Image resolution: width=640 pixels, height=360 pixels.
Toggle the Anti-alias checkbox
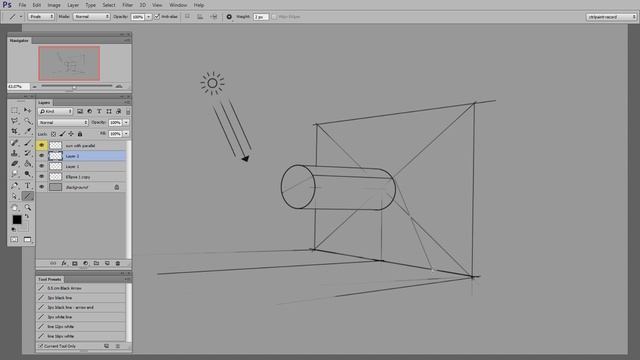click(157, 17)
